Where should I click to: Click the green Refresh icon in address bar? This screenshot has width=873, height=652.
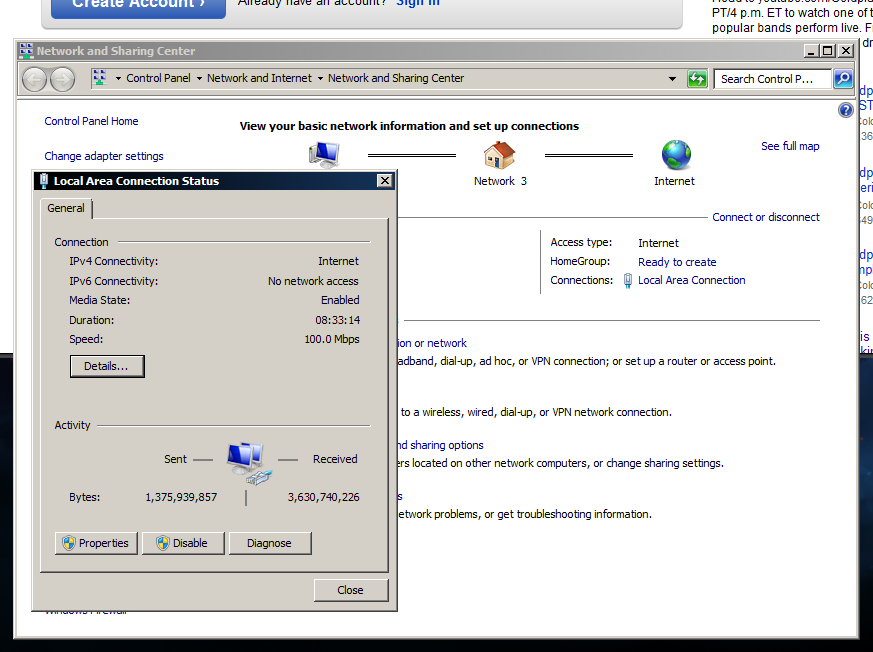point(697,79)
